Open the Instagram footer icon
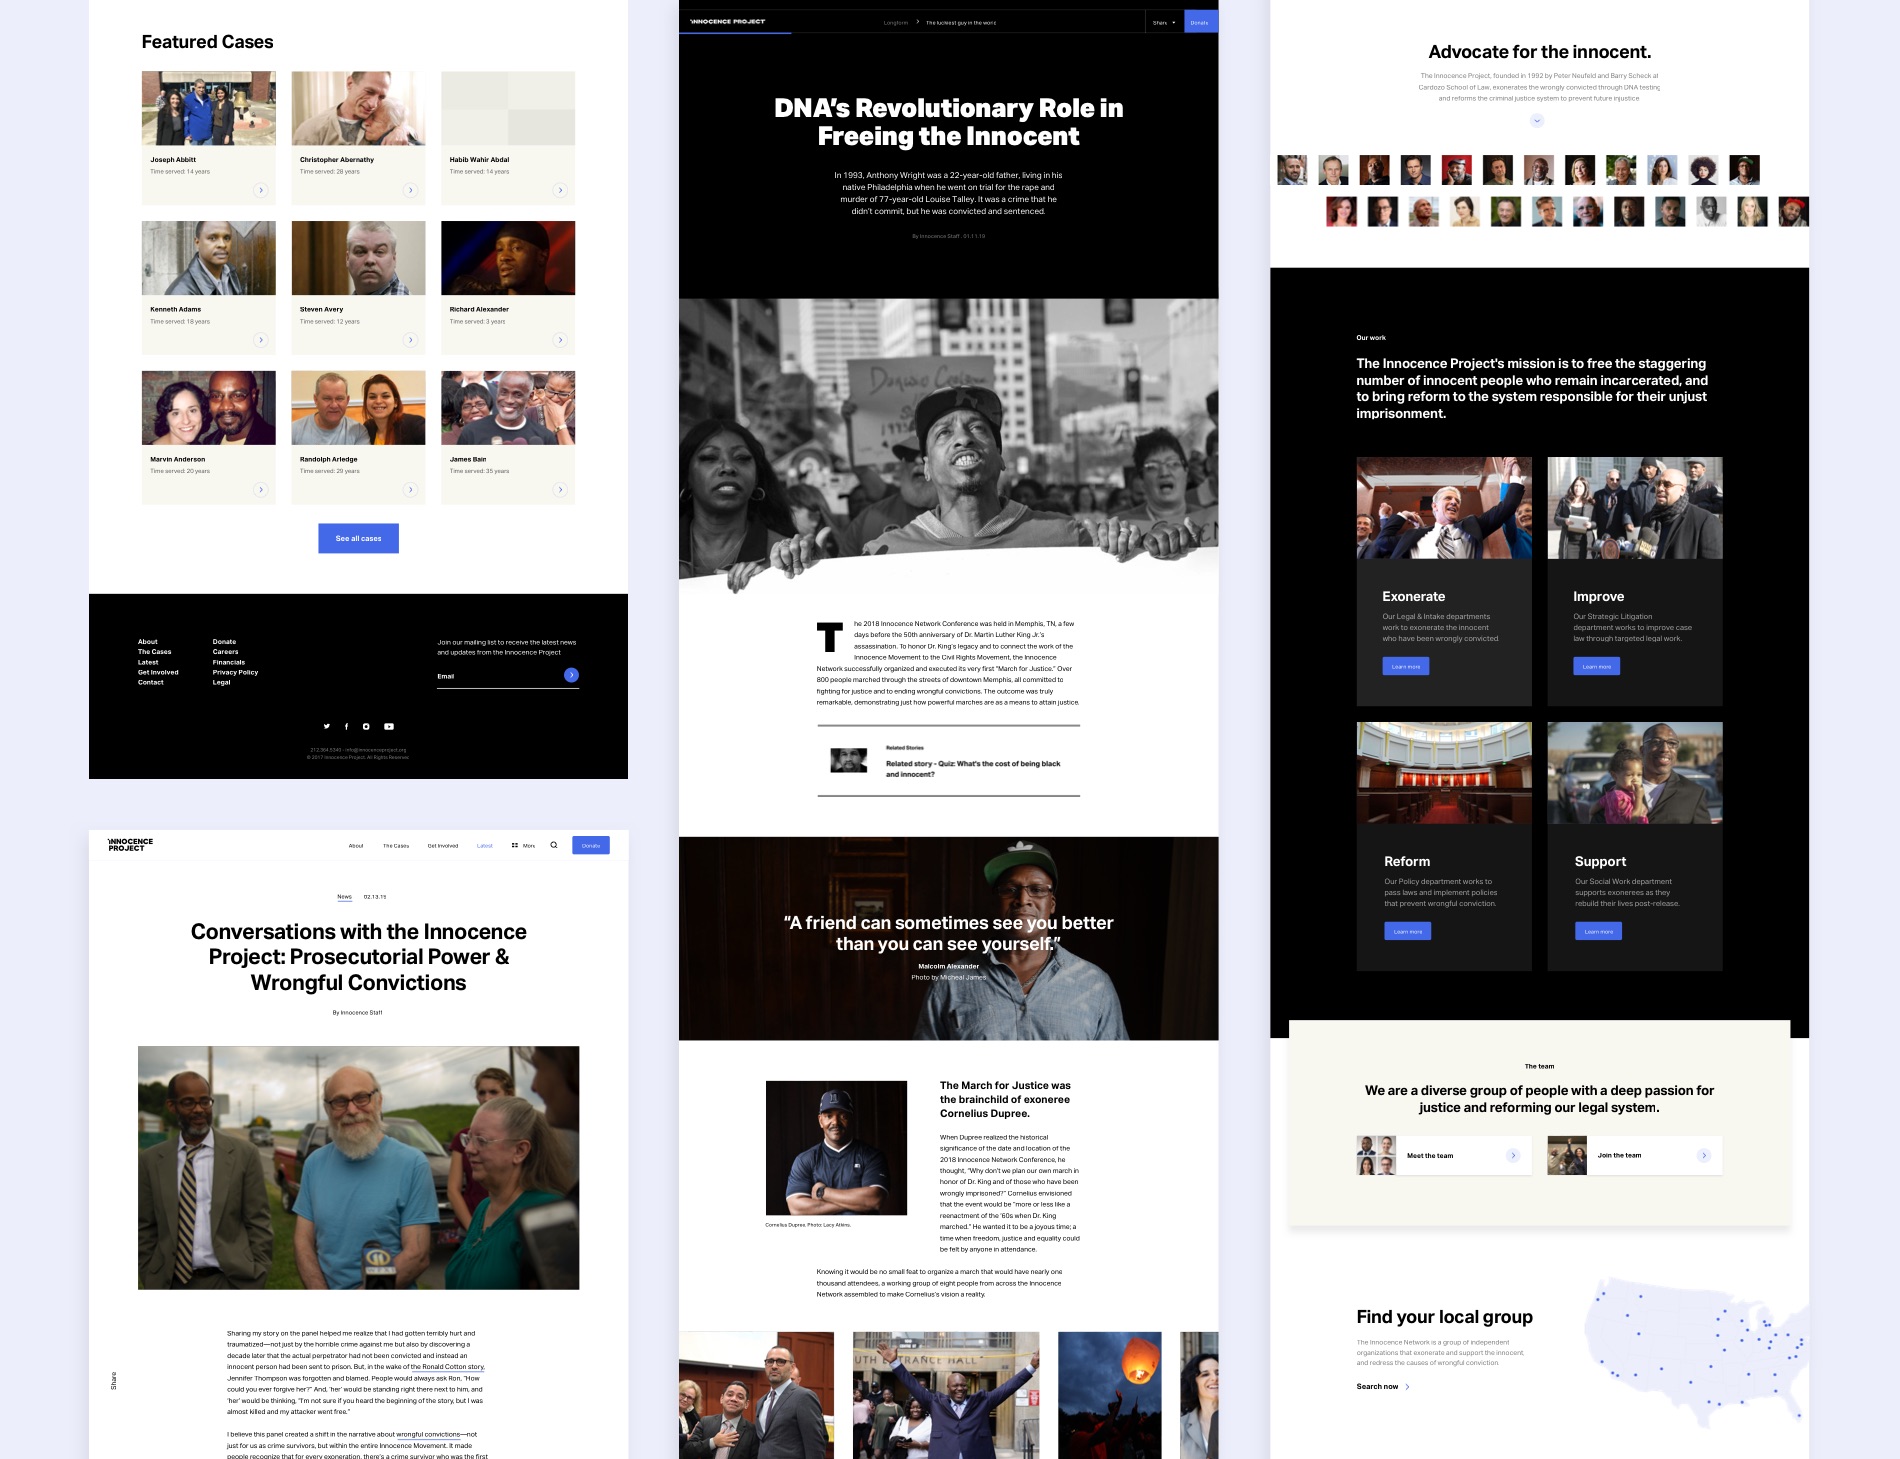 (x=366, y=727)
